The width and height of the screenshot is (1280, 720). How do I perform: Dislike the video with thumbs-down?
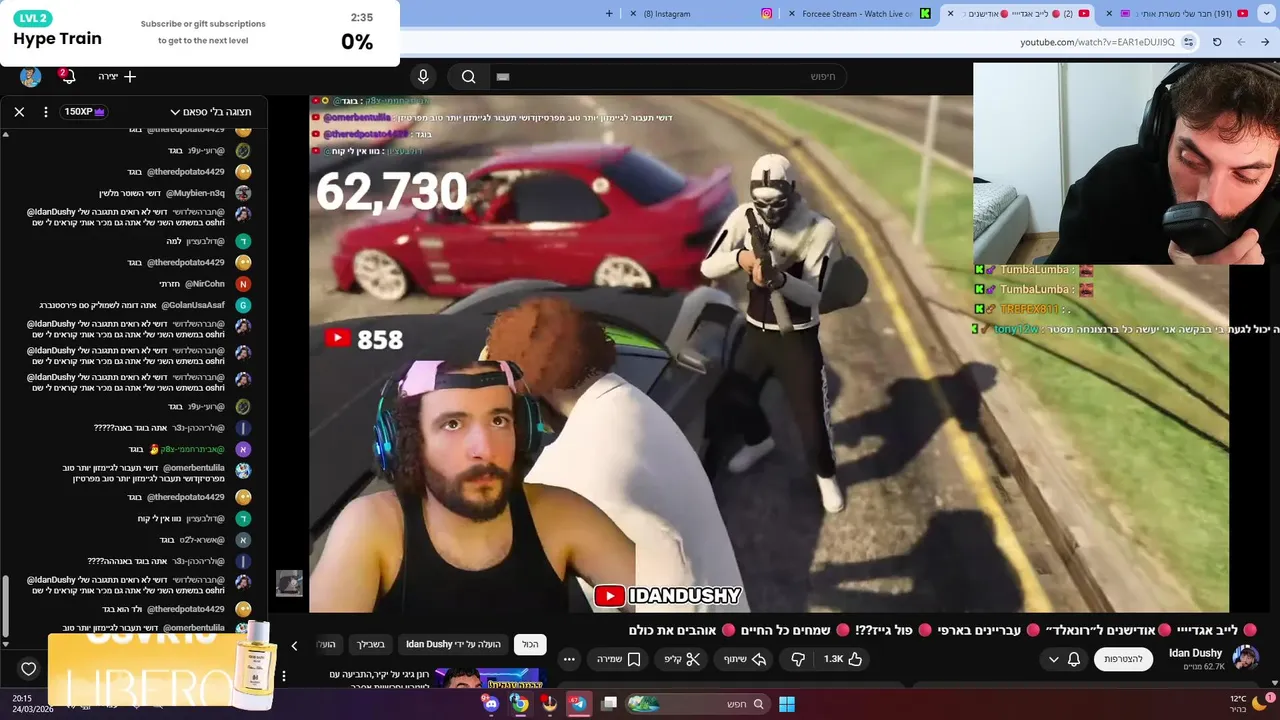pyautogui.click(x=798, y=659)
